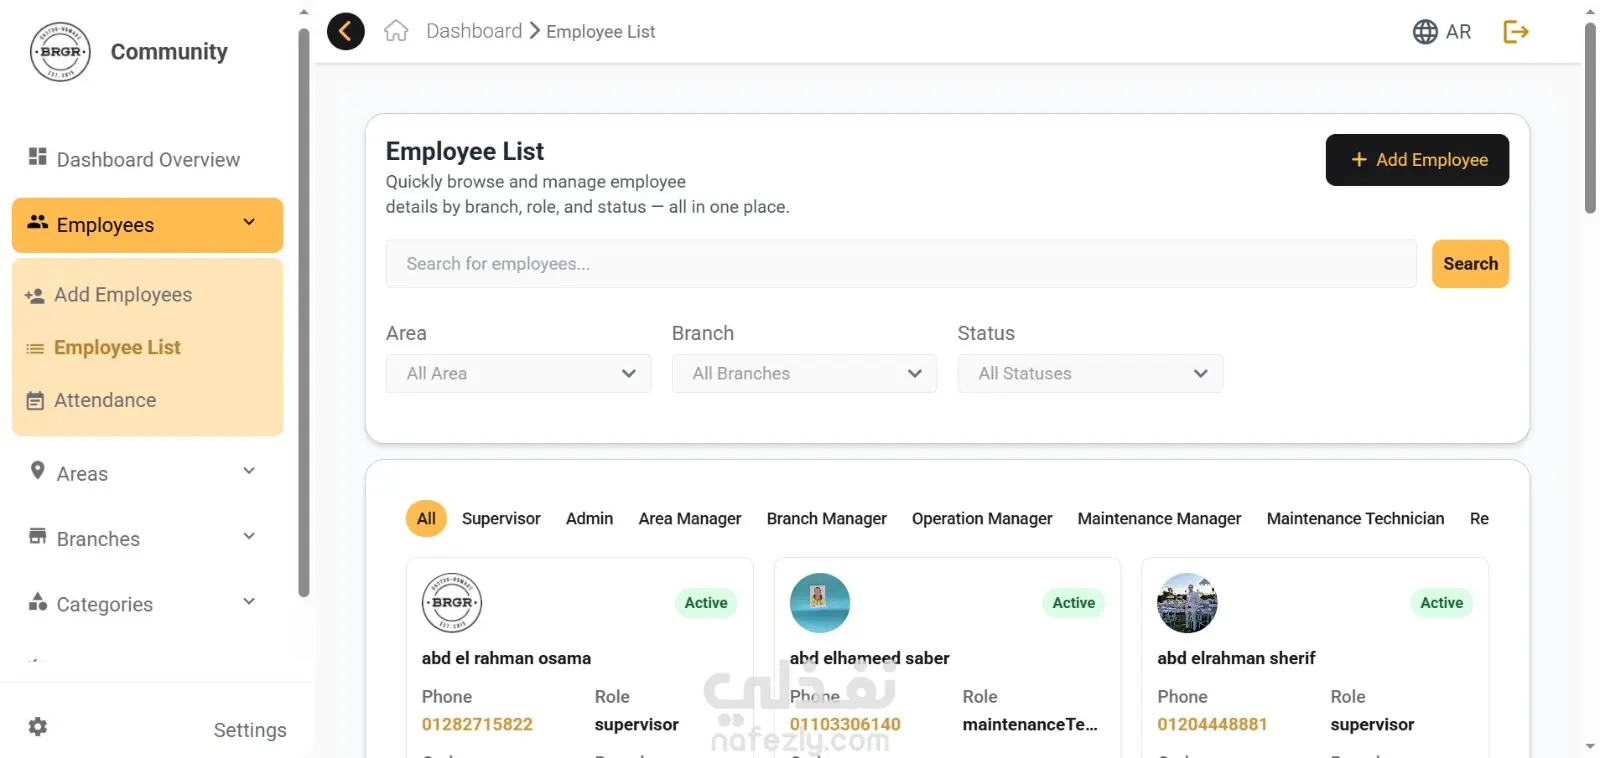Open the All Branches dropdown
This screenshot has width=1600, height=758.
(805, 373)
